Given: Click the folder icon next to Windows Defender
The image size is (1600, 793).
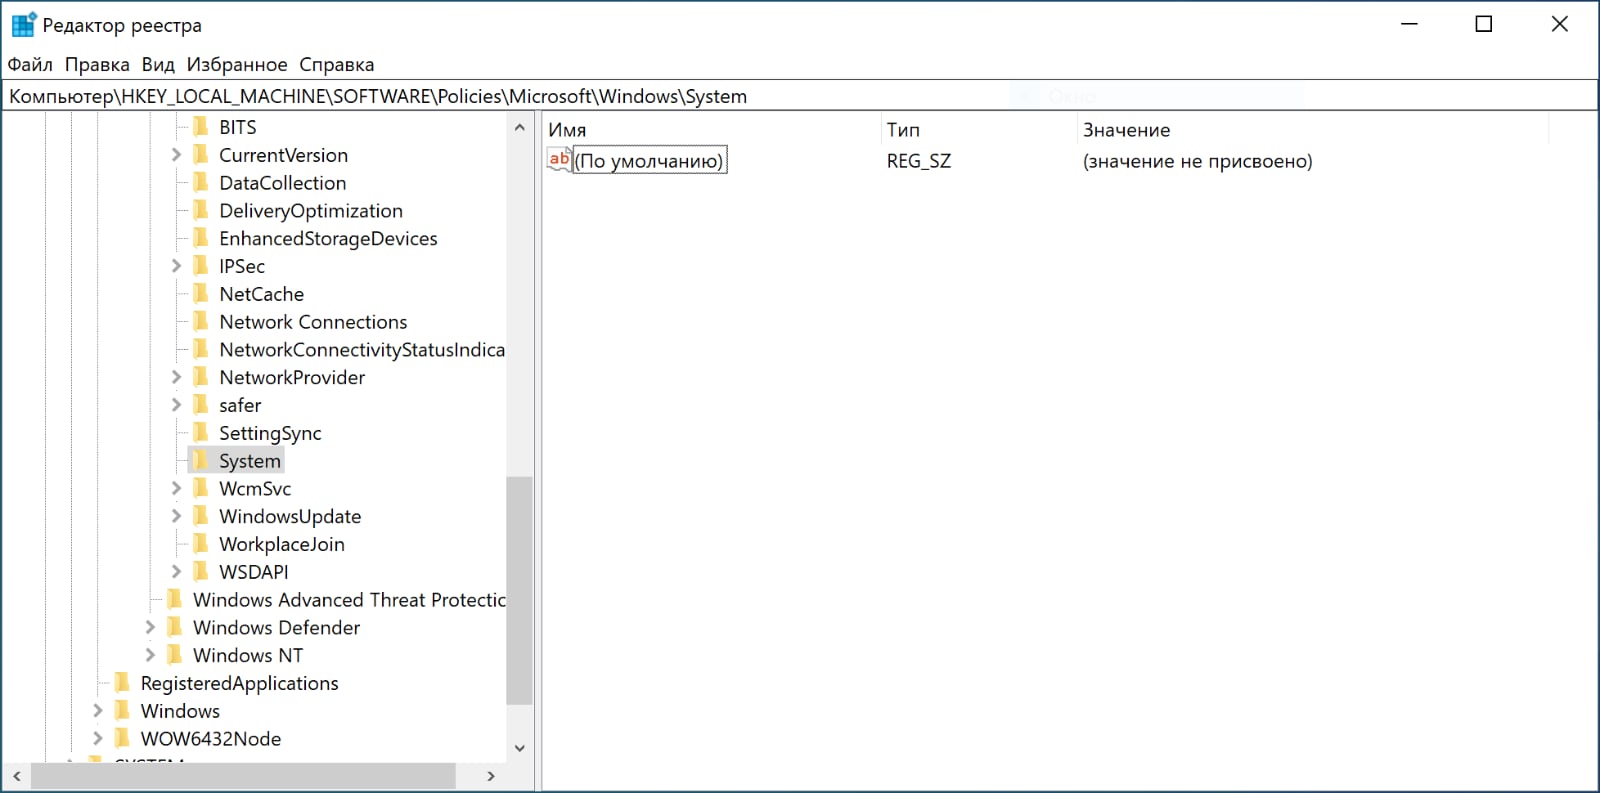Looking at the screenshot, I should 175,627.
